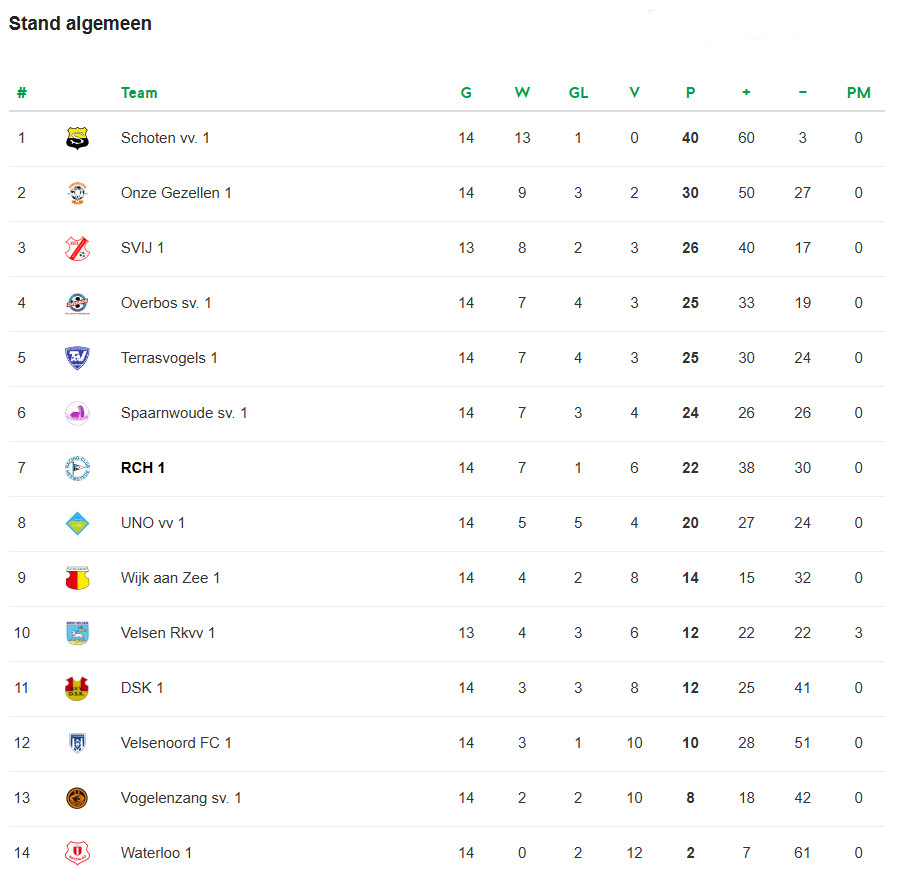The image size is (912, 870).
Task: Click the PM penalty points column header
Action: (x=858, y=93)
